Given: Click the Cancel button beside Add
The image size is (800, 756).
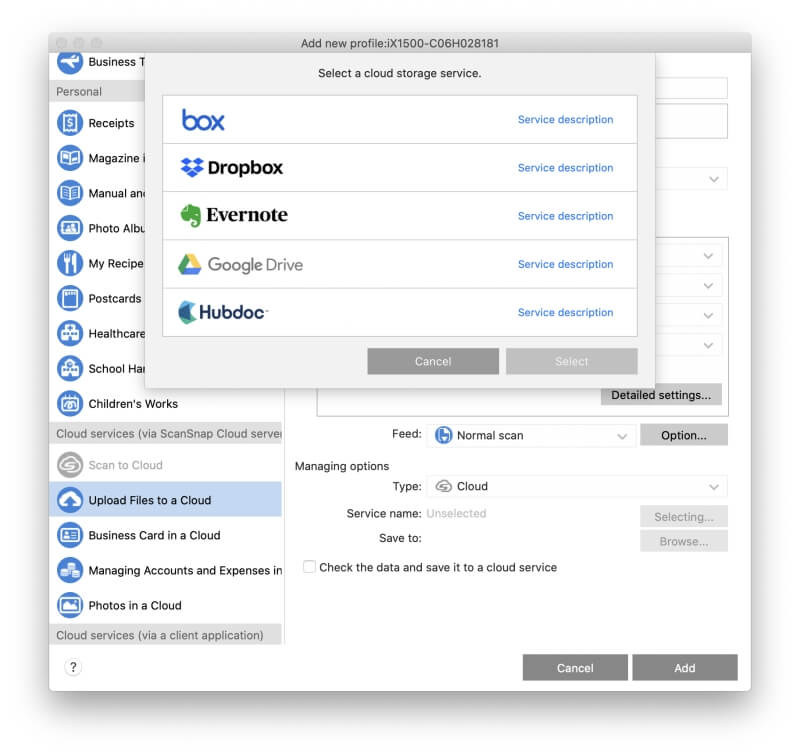Looking at the screenshot, I should 575,668.
